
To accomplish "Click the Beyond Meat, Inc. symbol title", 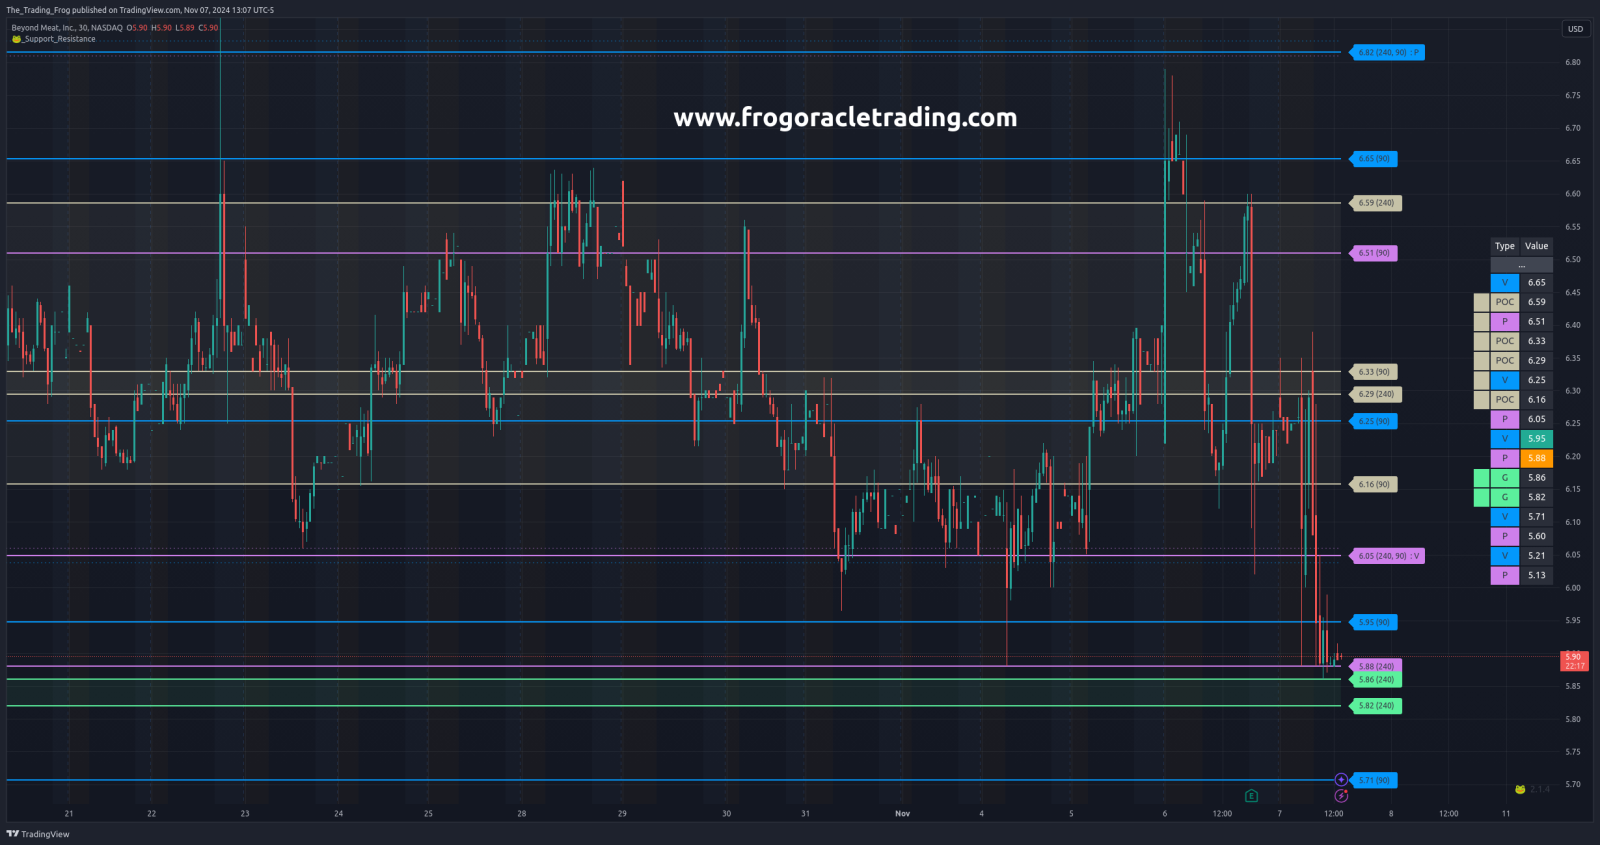I will point(66,28).
